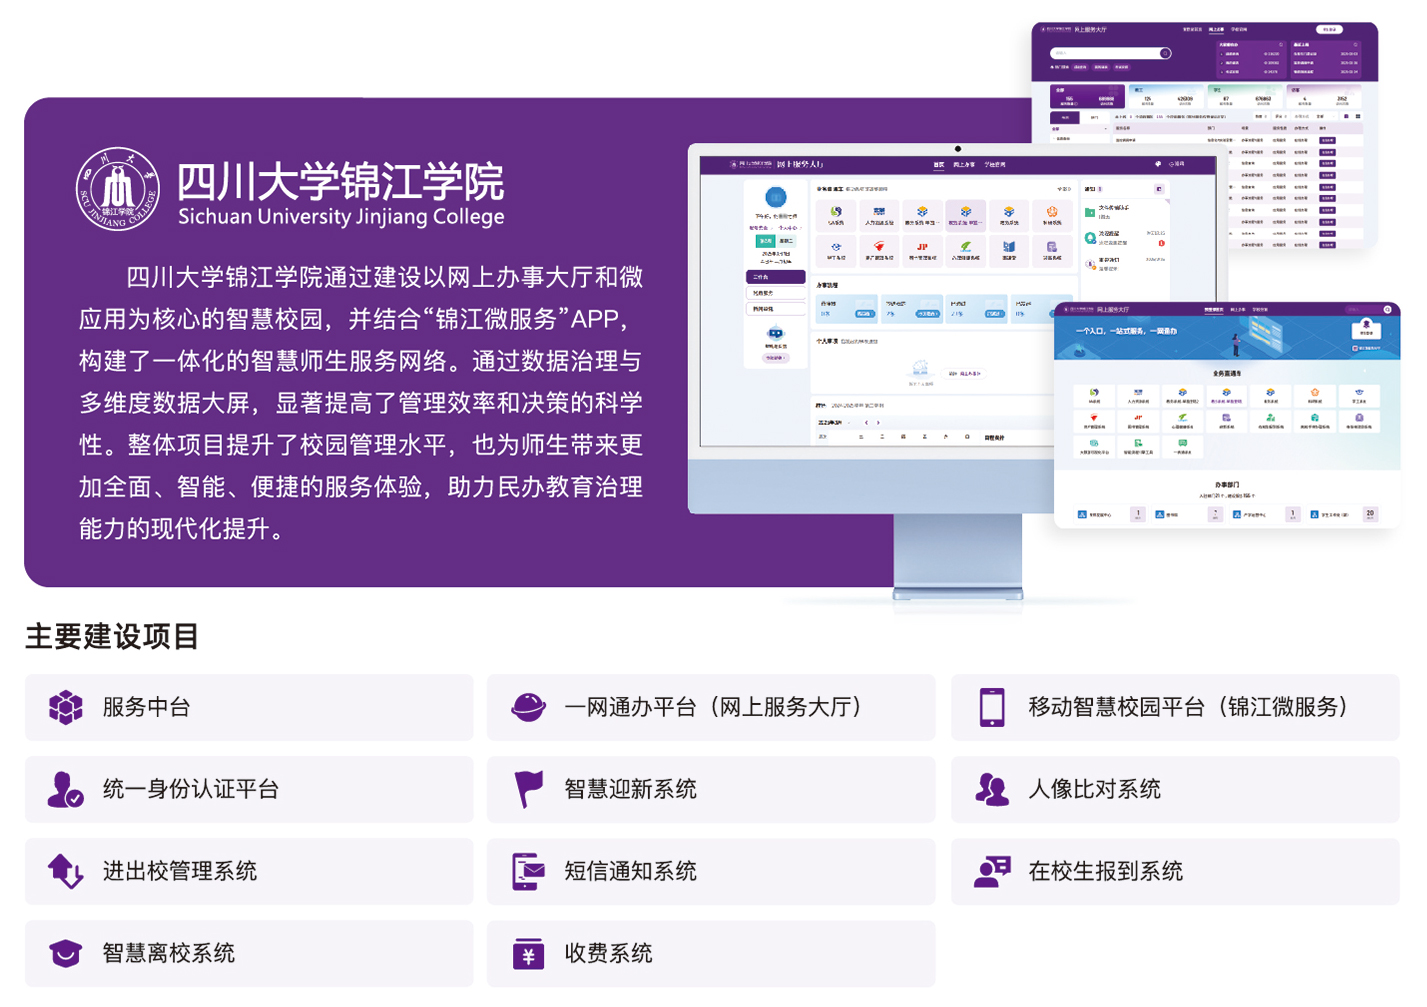Click the planet icon beside 一网通办平台
Image resolution: width=1427 pixels, height=1007 pixels.
point(528,707)
